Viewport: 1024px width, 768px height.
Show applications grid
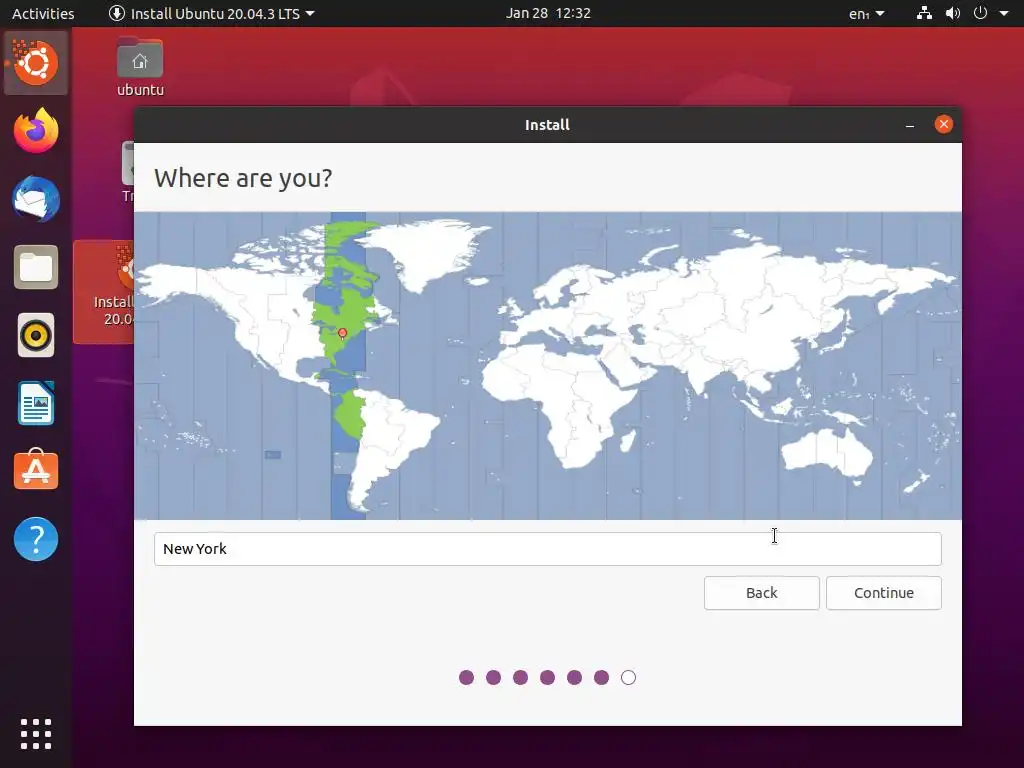tap(36, 734)
